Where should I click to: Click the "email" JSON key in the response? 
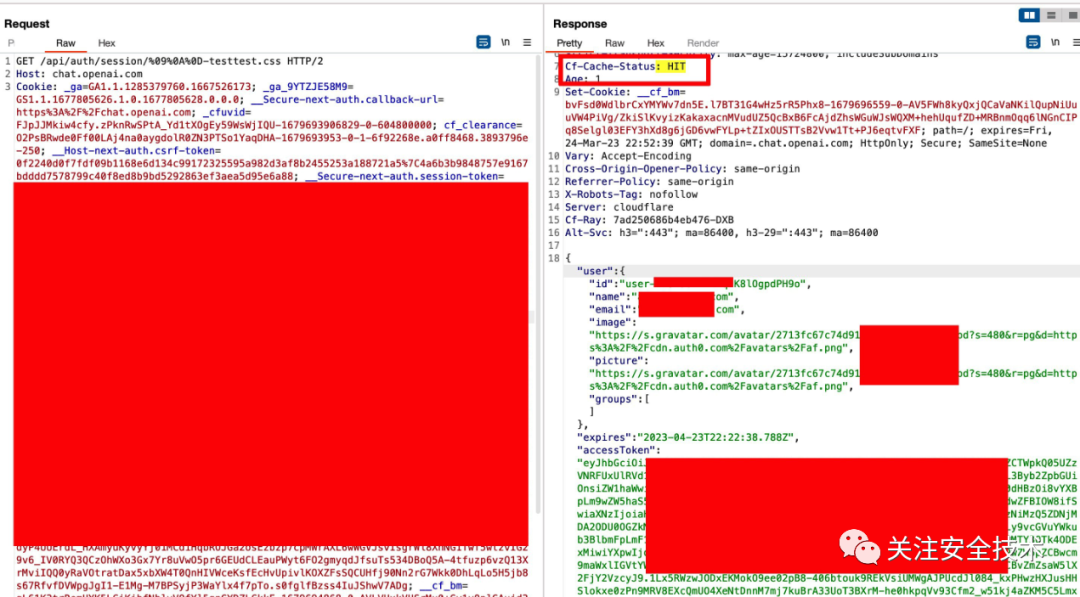coord(611,310)
